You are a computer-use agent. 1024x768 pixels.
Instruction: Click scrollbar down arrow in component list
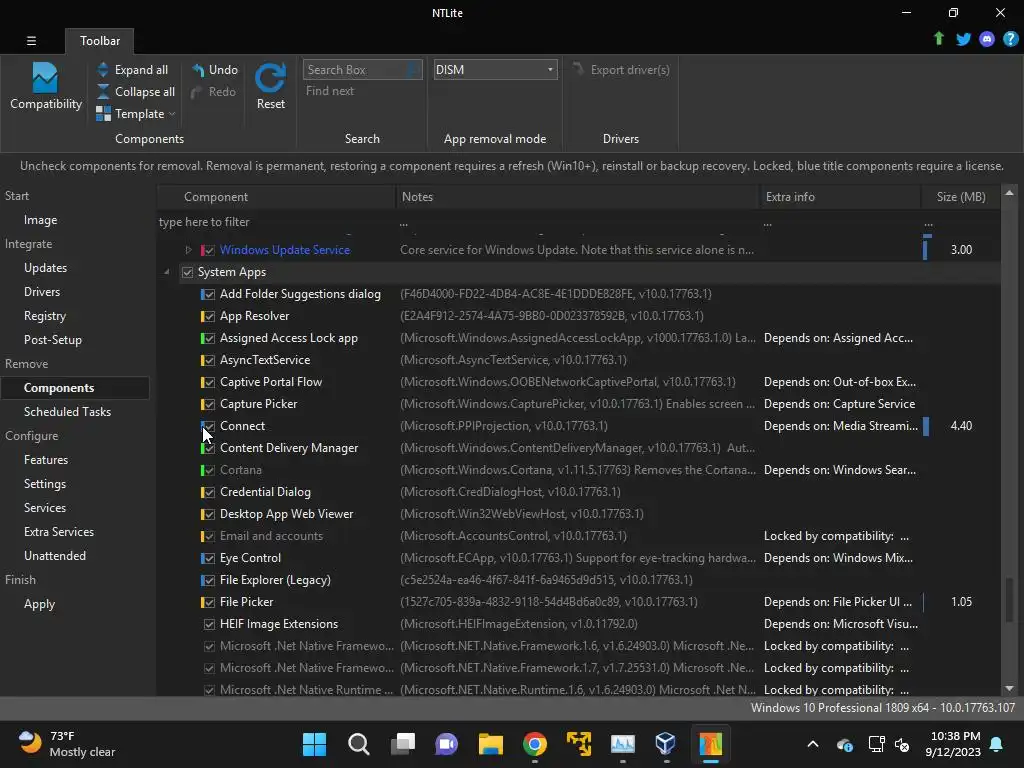1009,688
